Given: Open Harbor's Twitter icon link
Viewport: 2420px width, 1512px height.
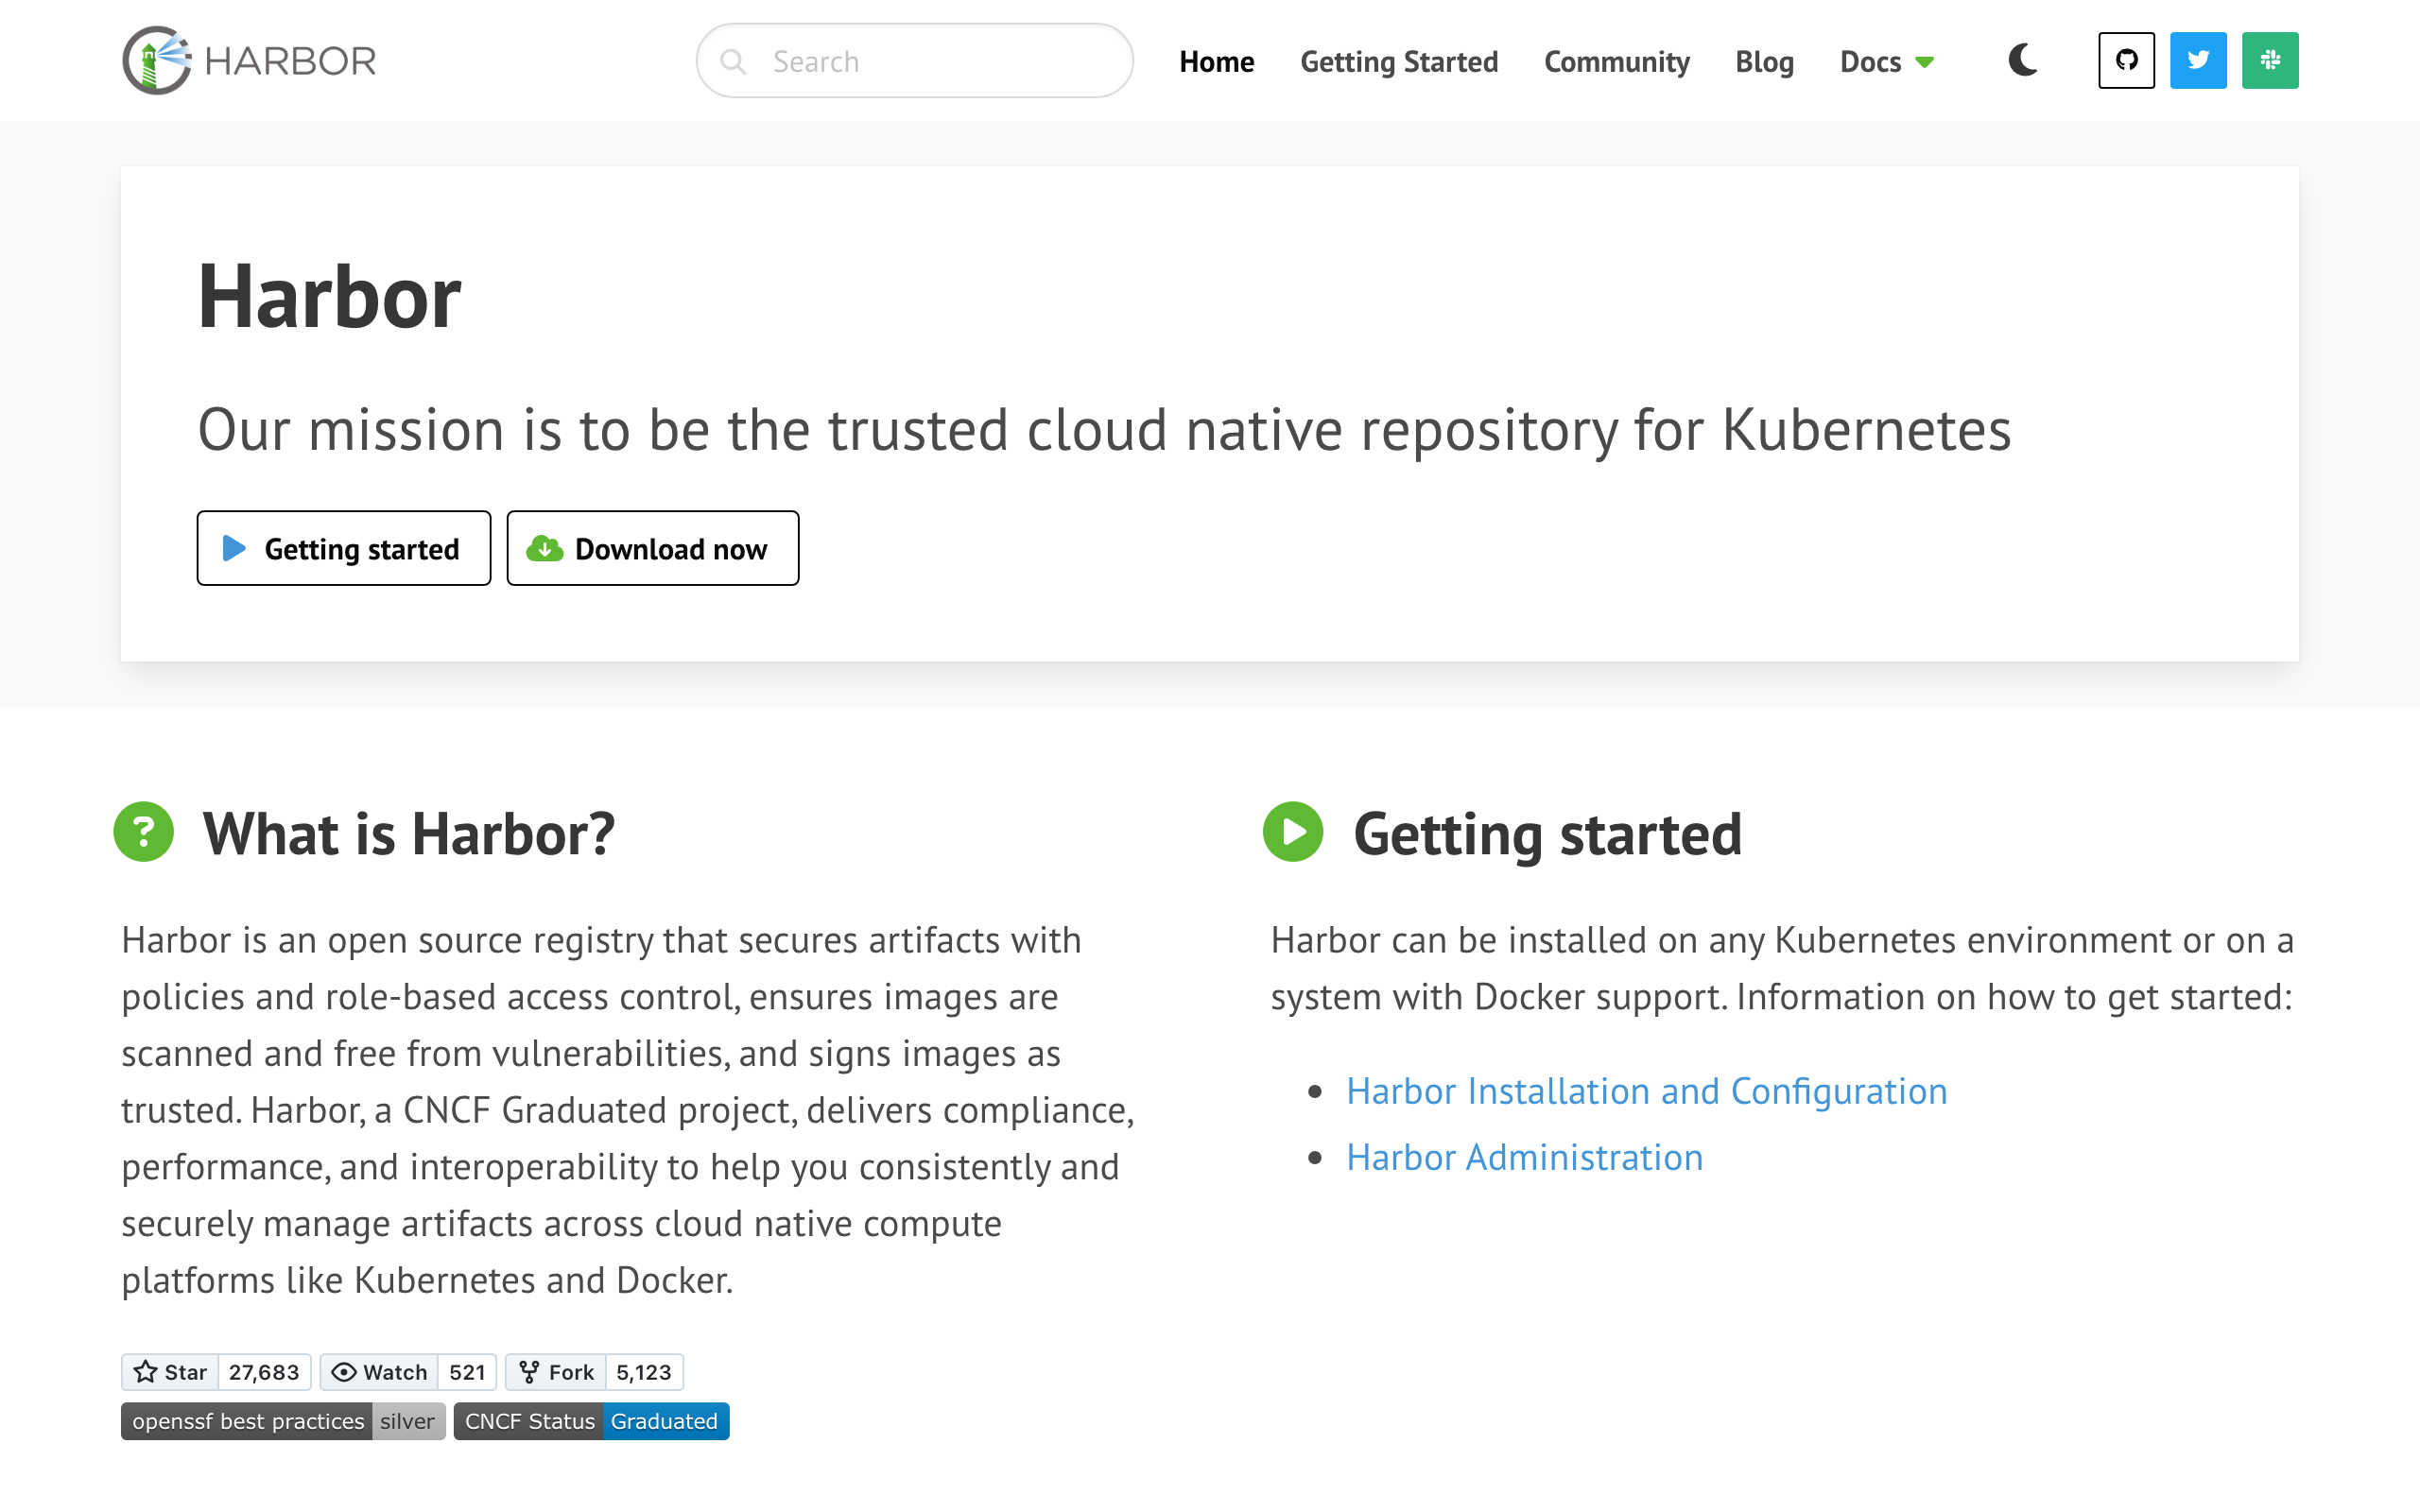Looking at the screenshot, I should (x=2198, y=61).
